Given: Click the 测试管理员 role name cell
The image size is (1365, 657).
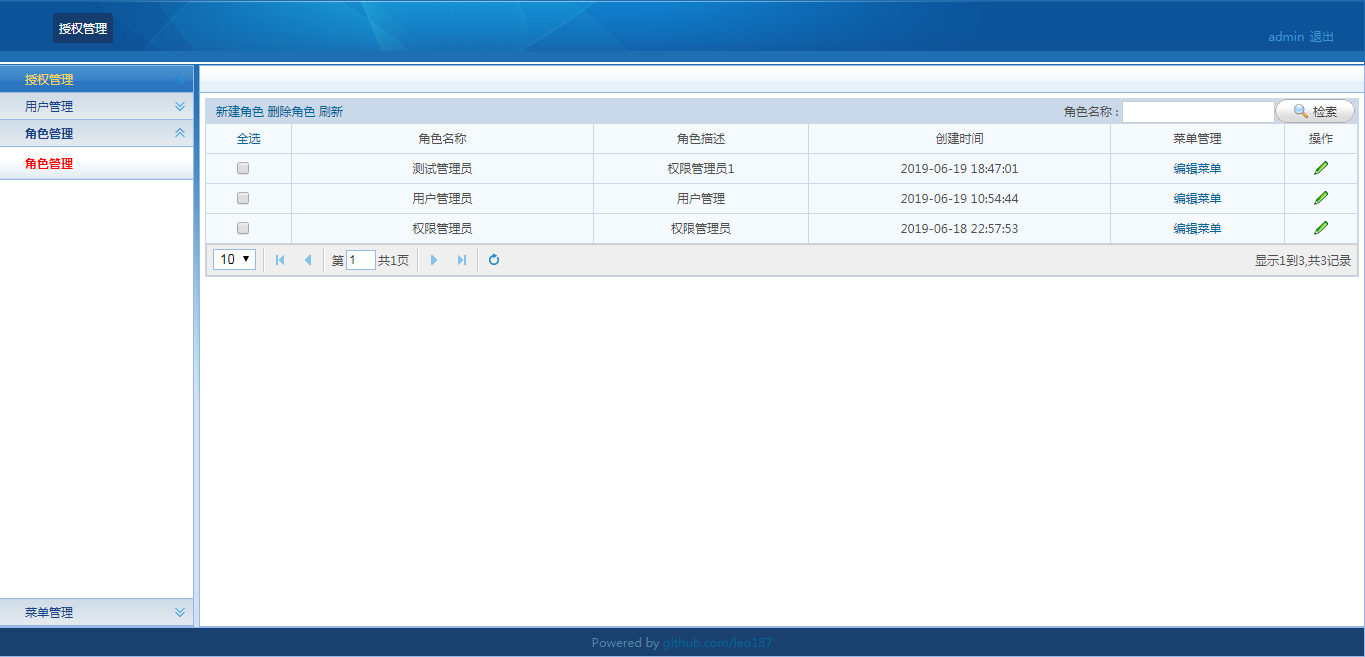Looking at the screenshot, I should point(442,169).
